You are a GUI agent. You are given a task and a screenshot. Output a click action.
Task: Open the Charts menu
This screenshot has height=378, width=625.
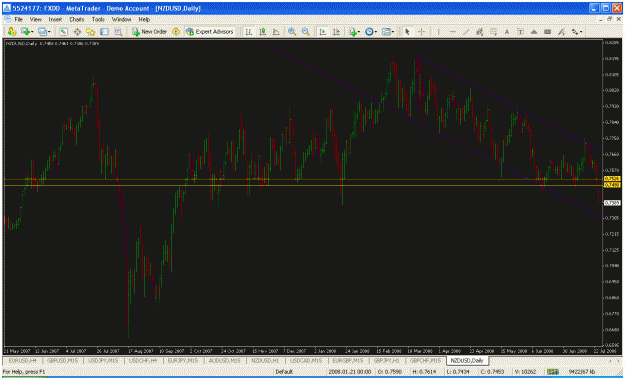point(77,19)
